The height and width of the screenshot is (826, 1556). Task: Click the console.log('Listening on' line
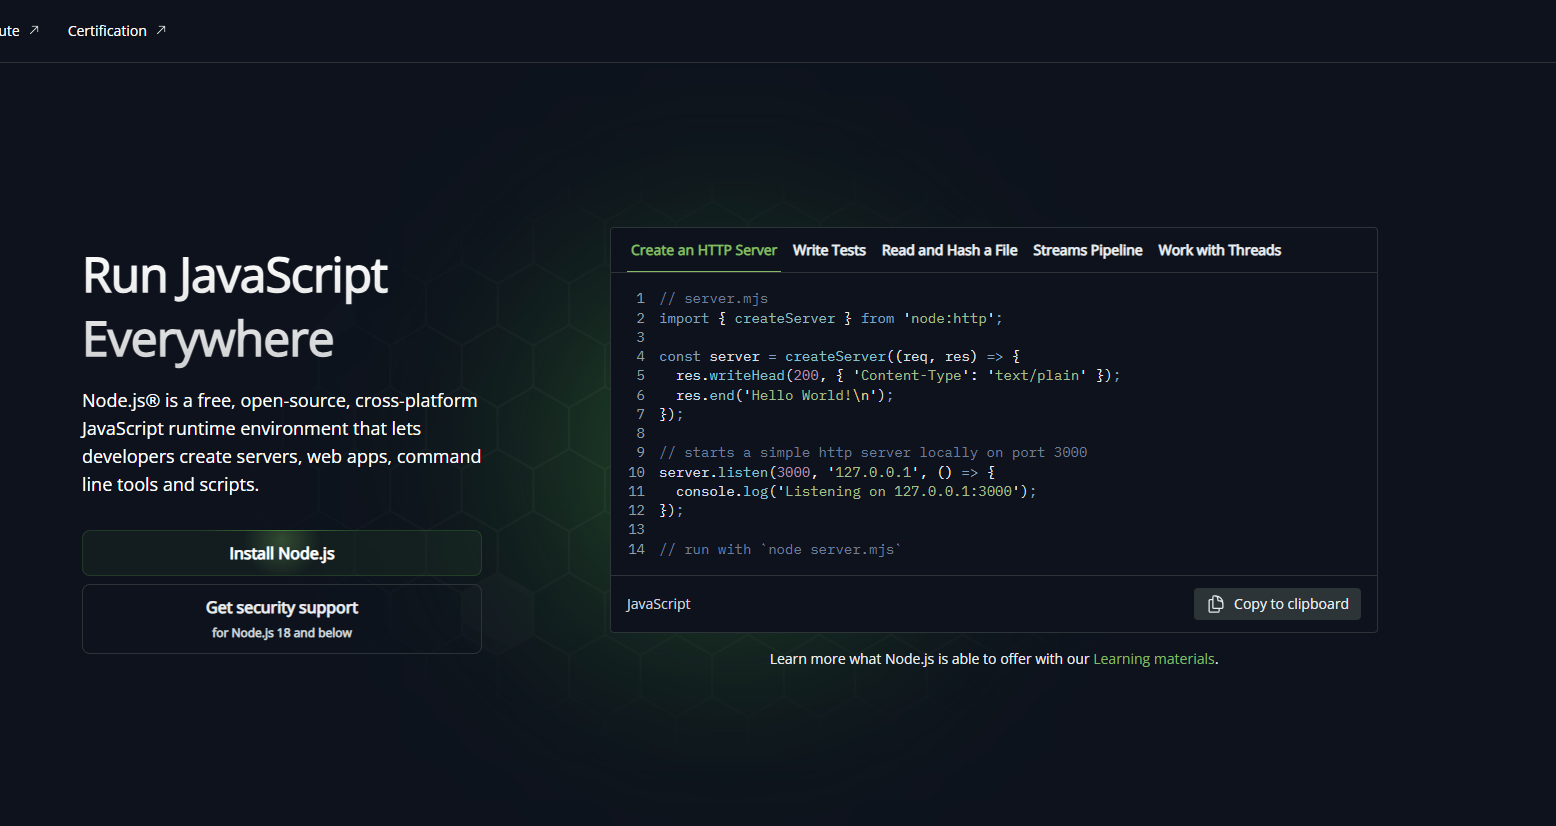click(x=856, y=491)
